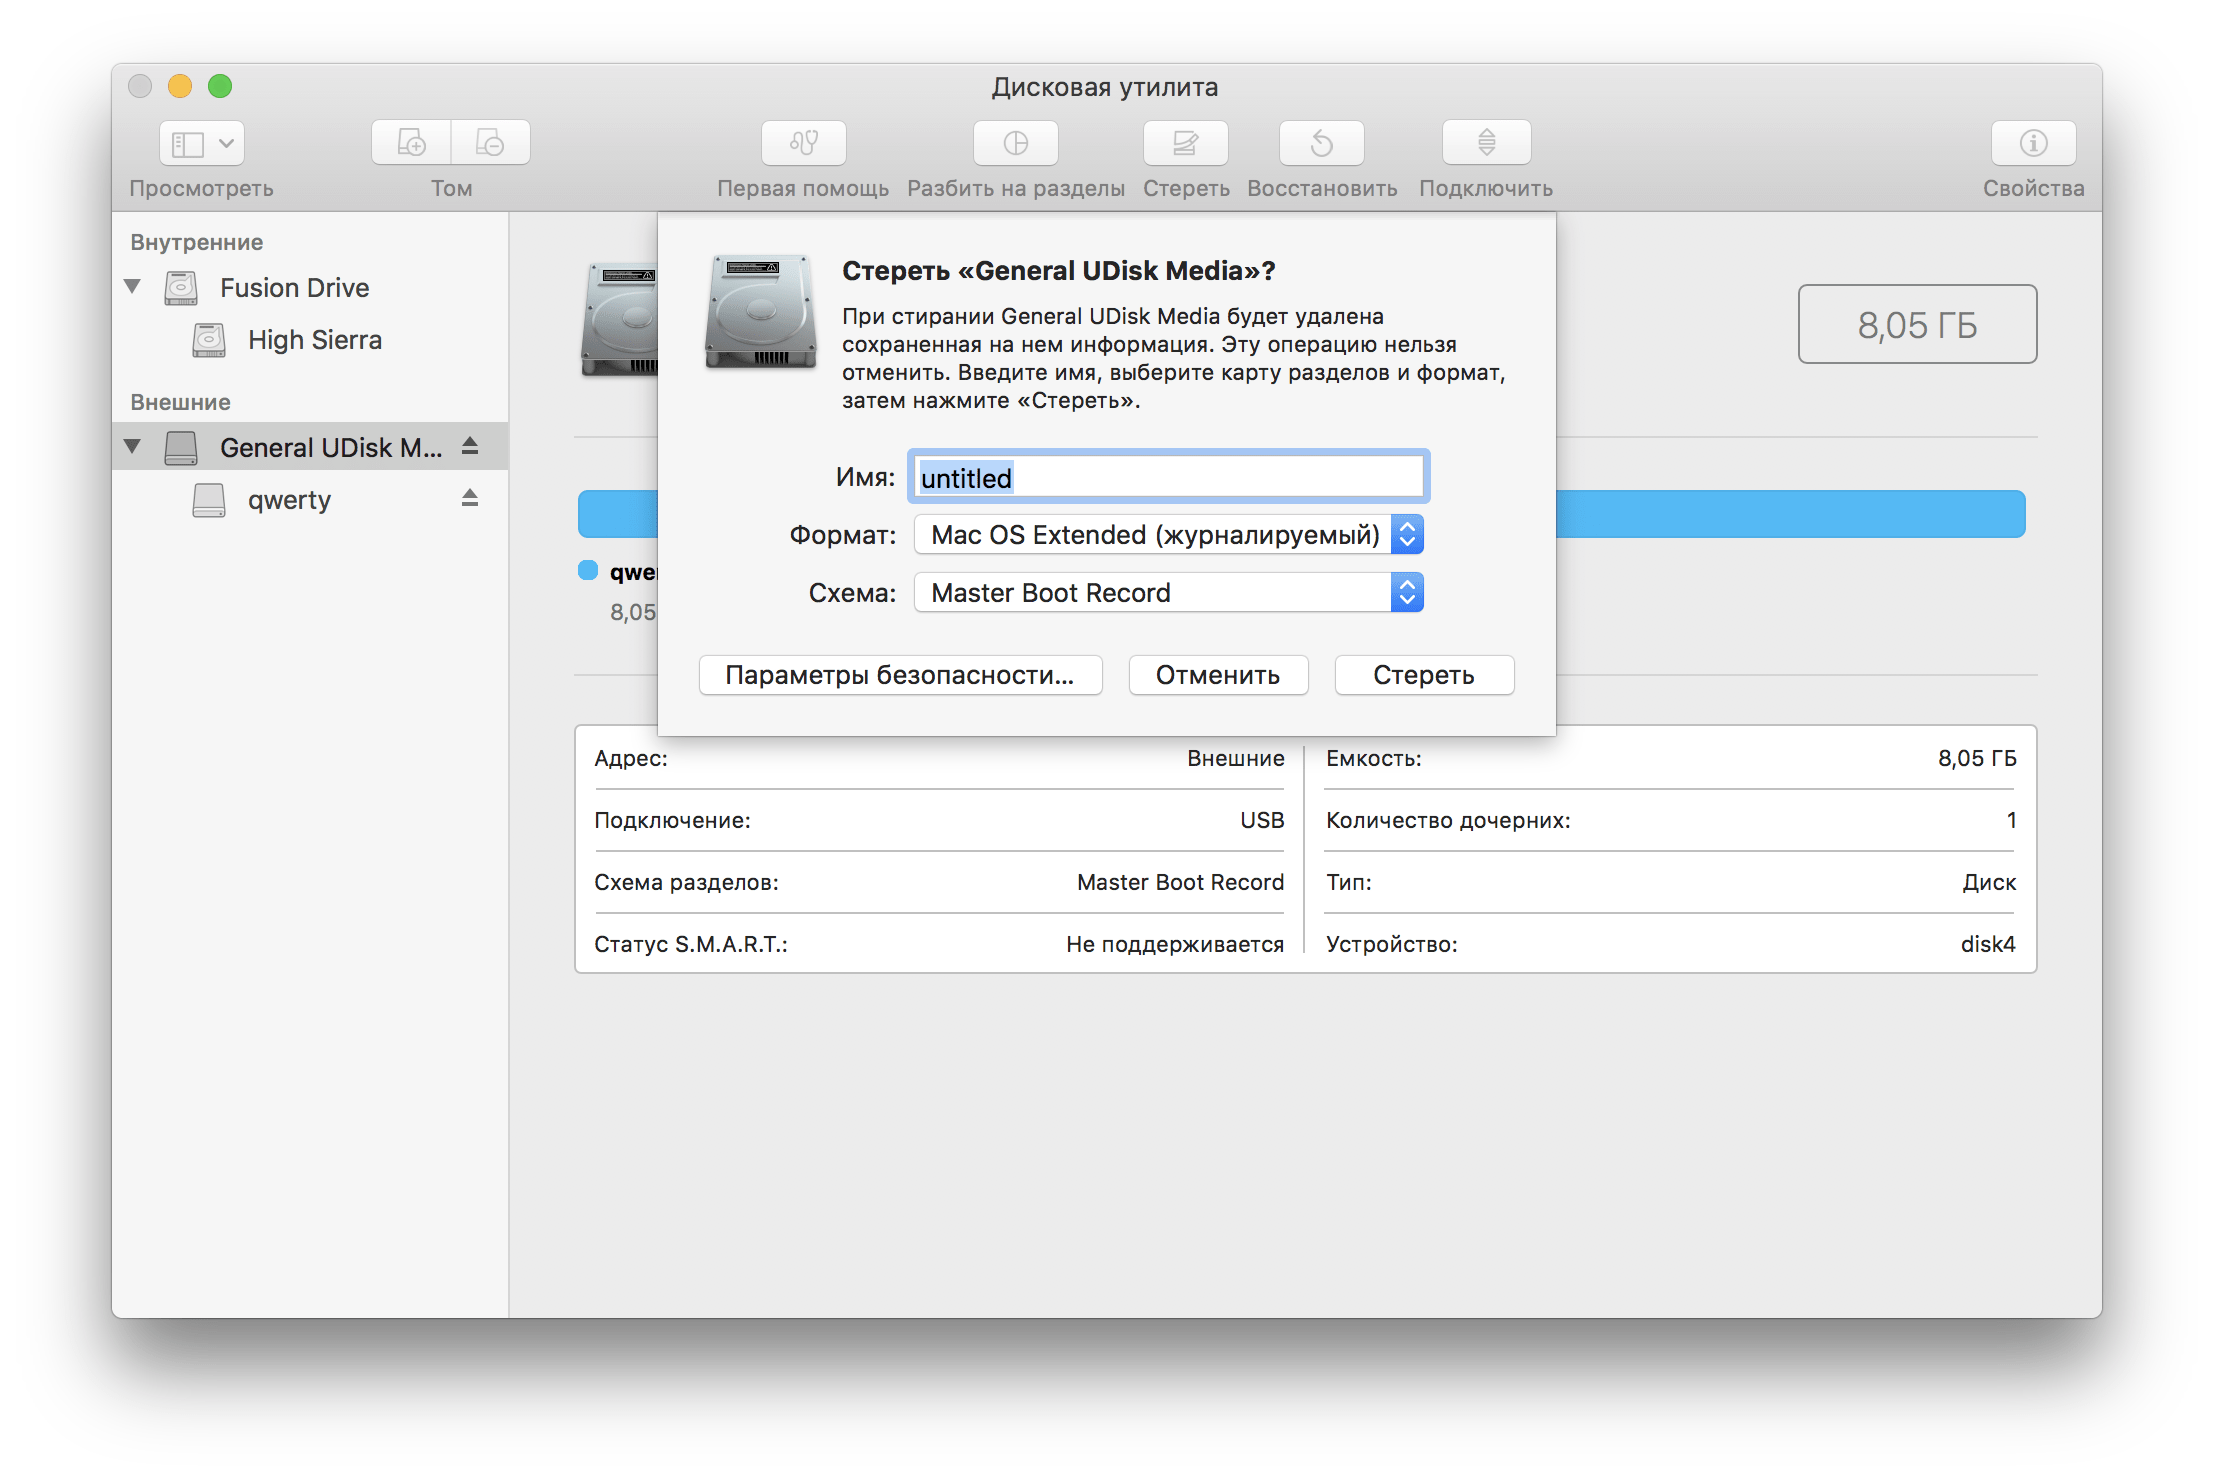Eject the qwerty volume
Screen dimensions: 2214x1478
click(470, 498)
